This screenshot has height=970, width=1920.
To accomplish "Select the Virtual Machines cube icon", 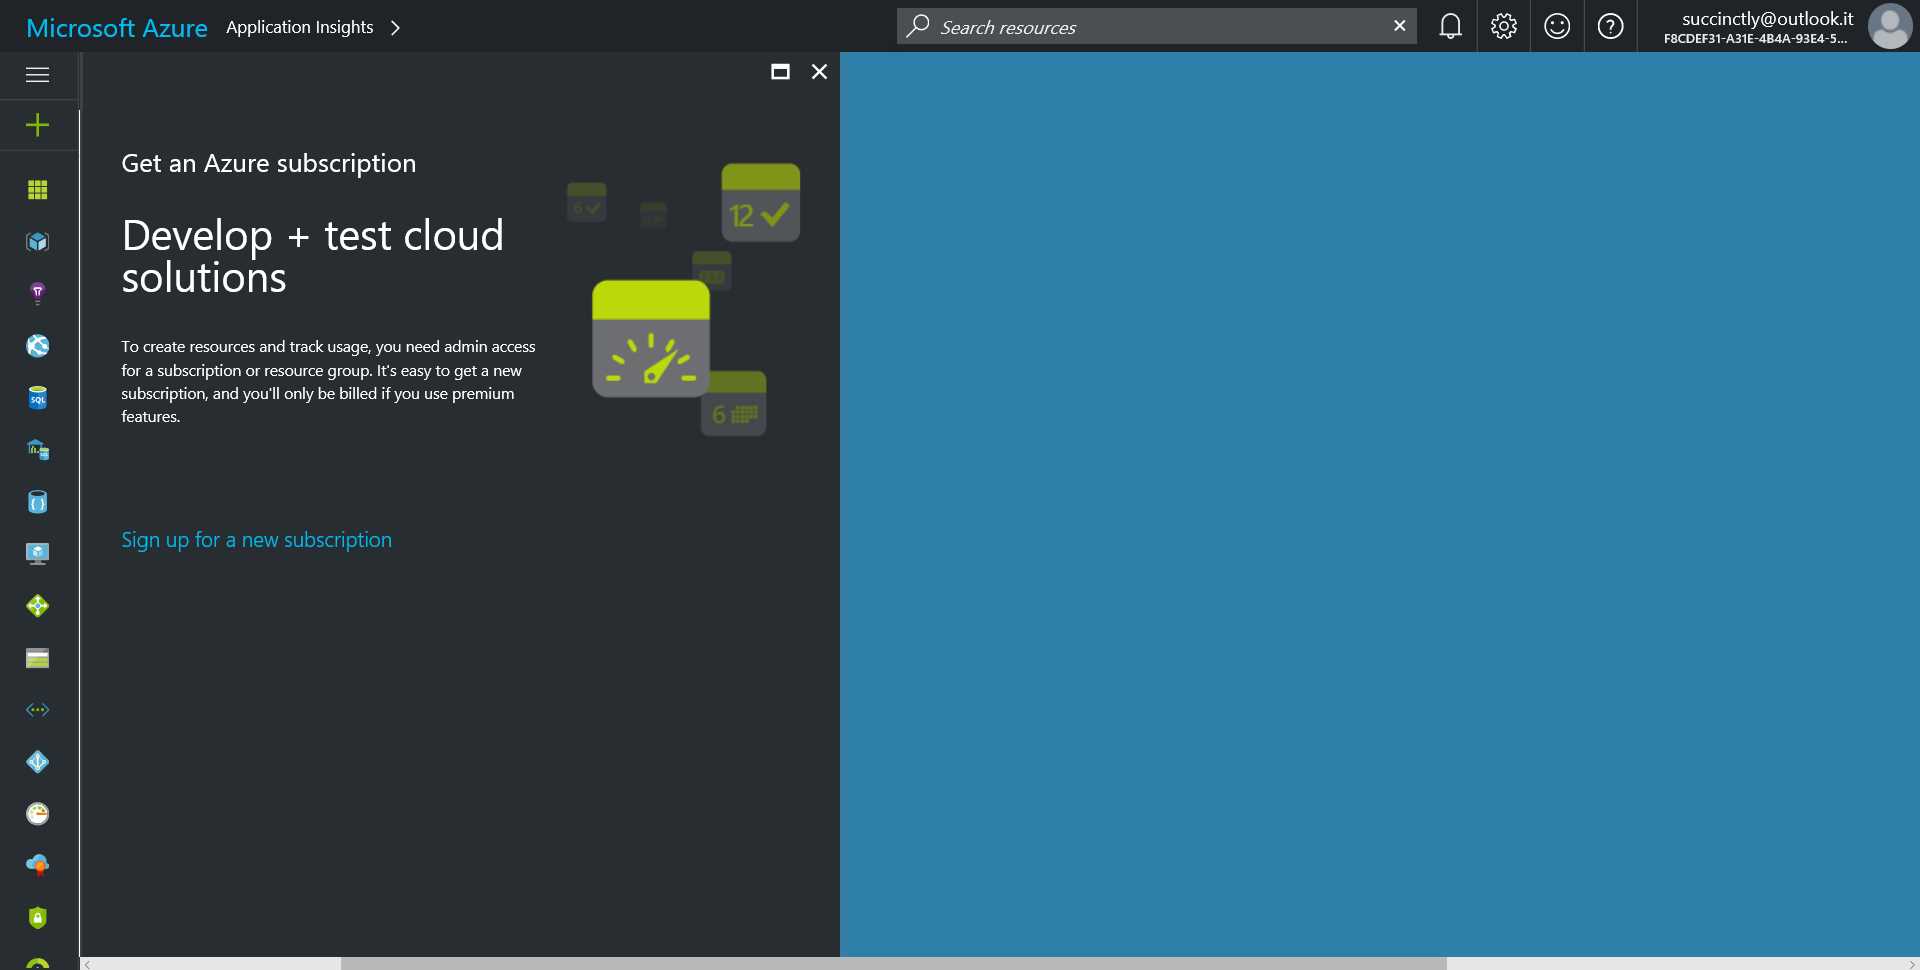I will pos(37,241).
